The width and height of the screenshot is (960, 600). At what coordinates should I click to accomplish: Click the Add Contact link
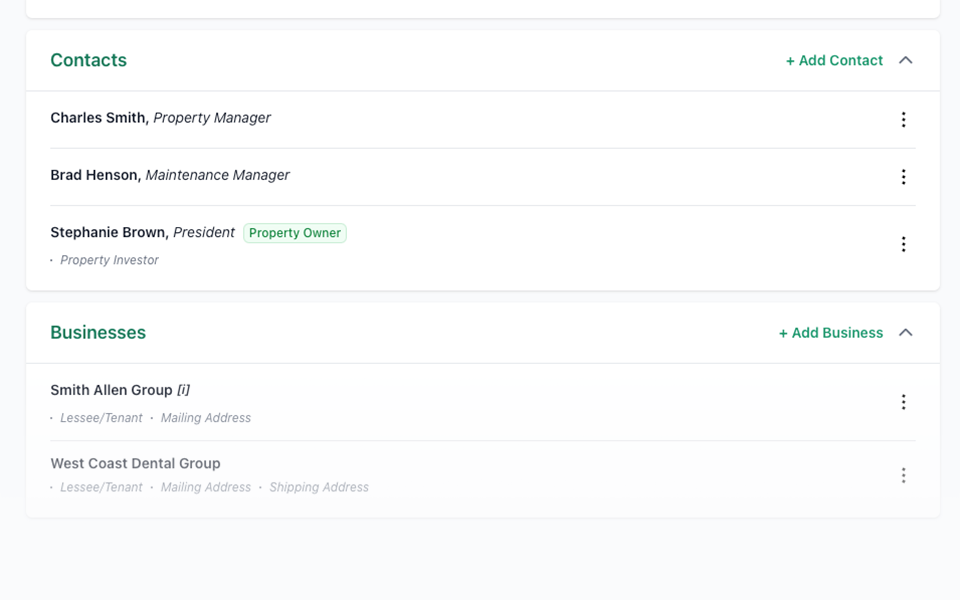pyautogui.click(x=834, y=61)
